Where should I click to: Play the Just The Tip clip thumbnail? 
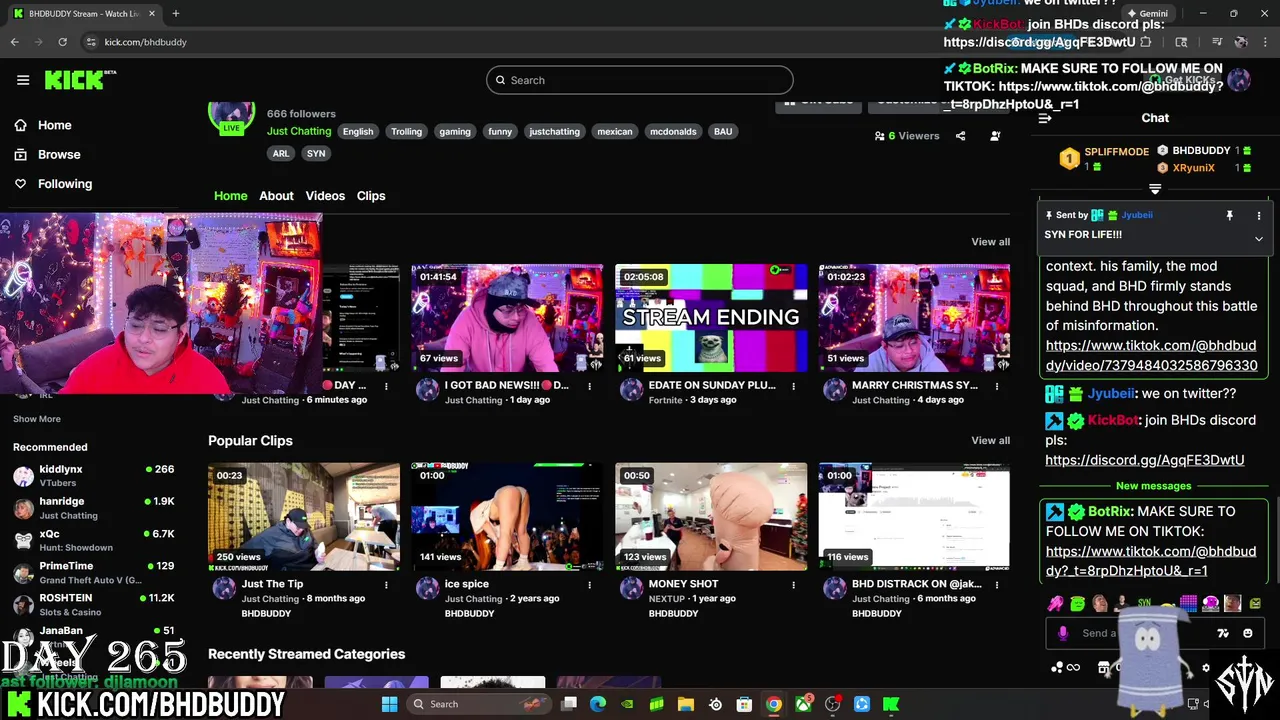click(x=303, y=516)
